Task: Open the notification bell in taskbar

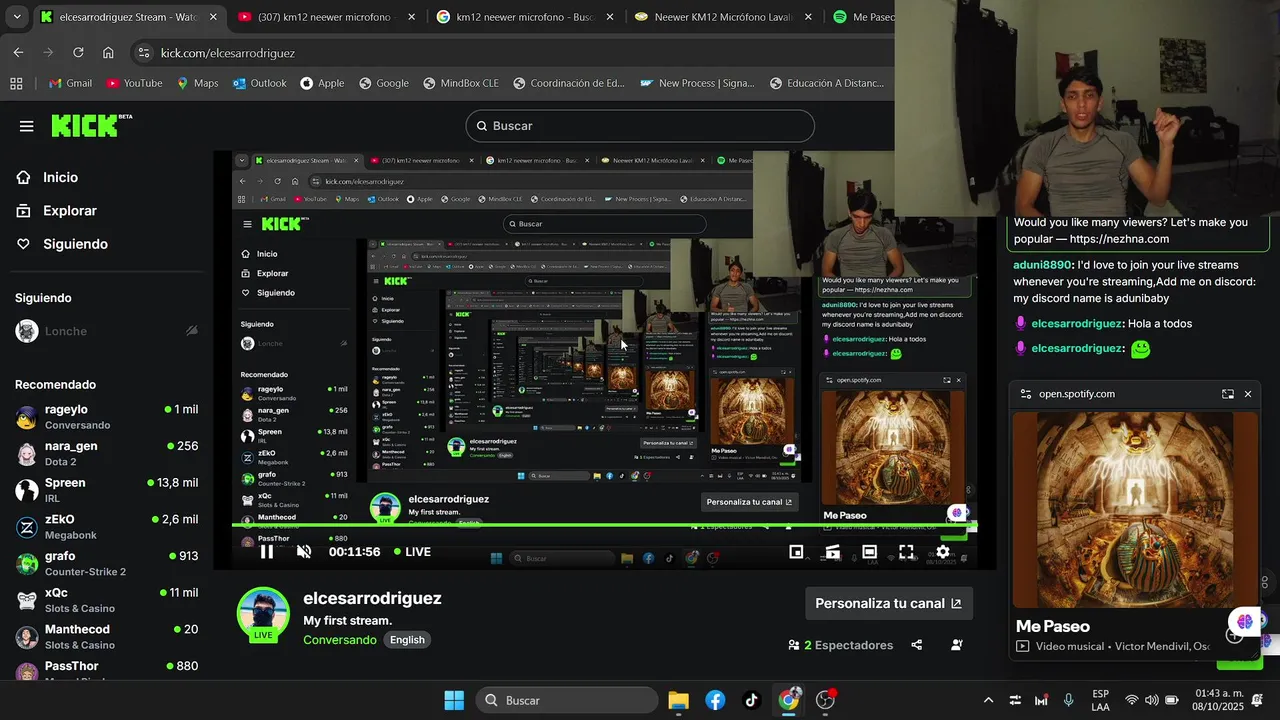Action: (x=1257, y=700)
